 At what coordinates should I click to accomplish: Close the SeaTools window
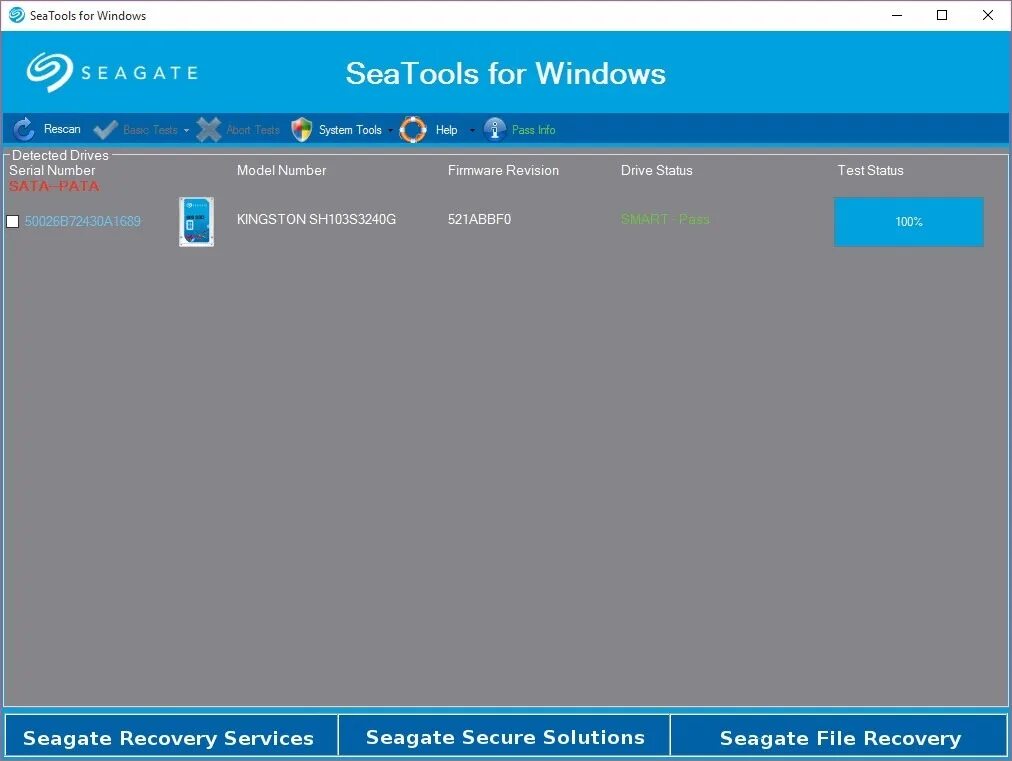coord(987,15)
